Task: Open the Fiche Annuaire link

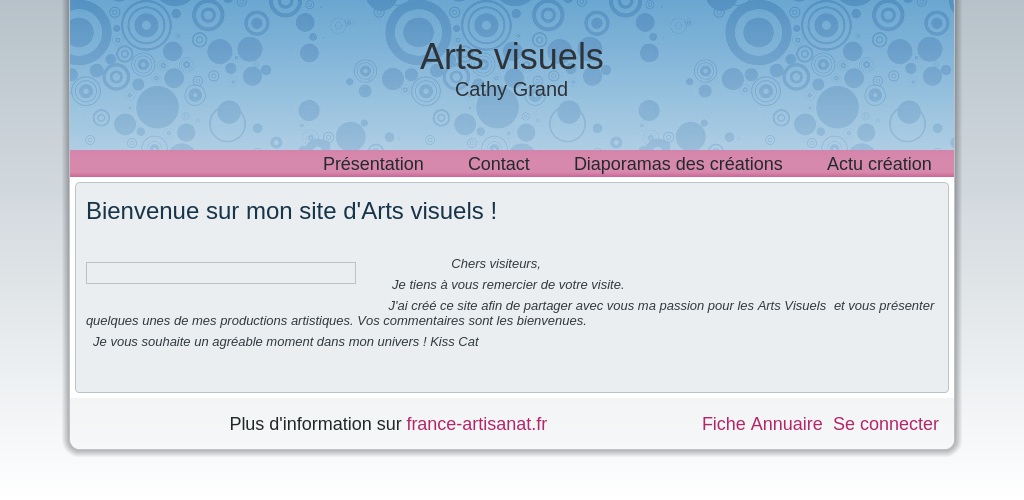Action: 762,424
